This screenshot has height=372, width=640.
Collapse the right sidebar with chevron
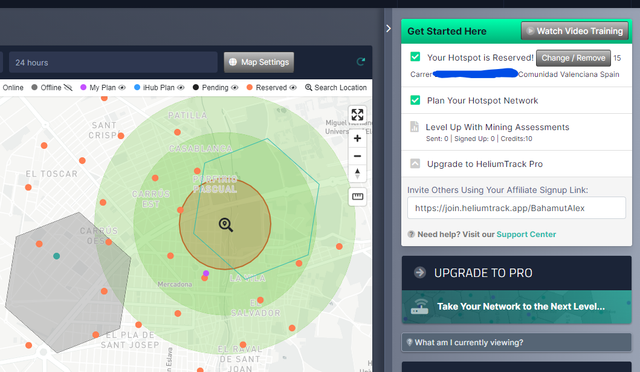388,28
